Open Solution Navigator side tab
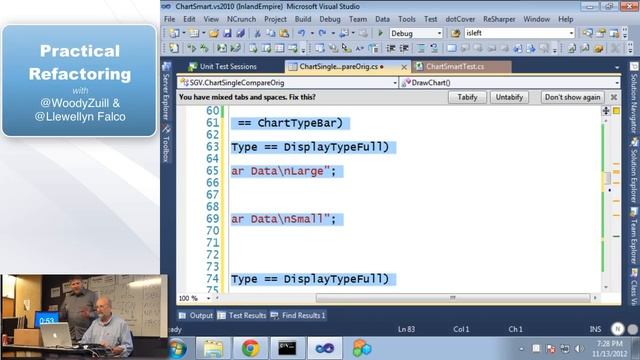640x360 pixels. (x=634, y=98)
